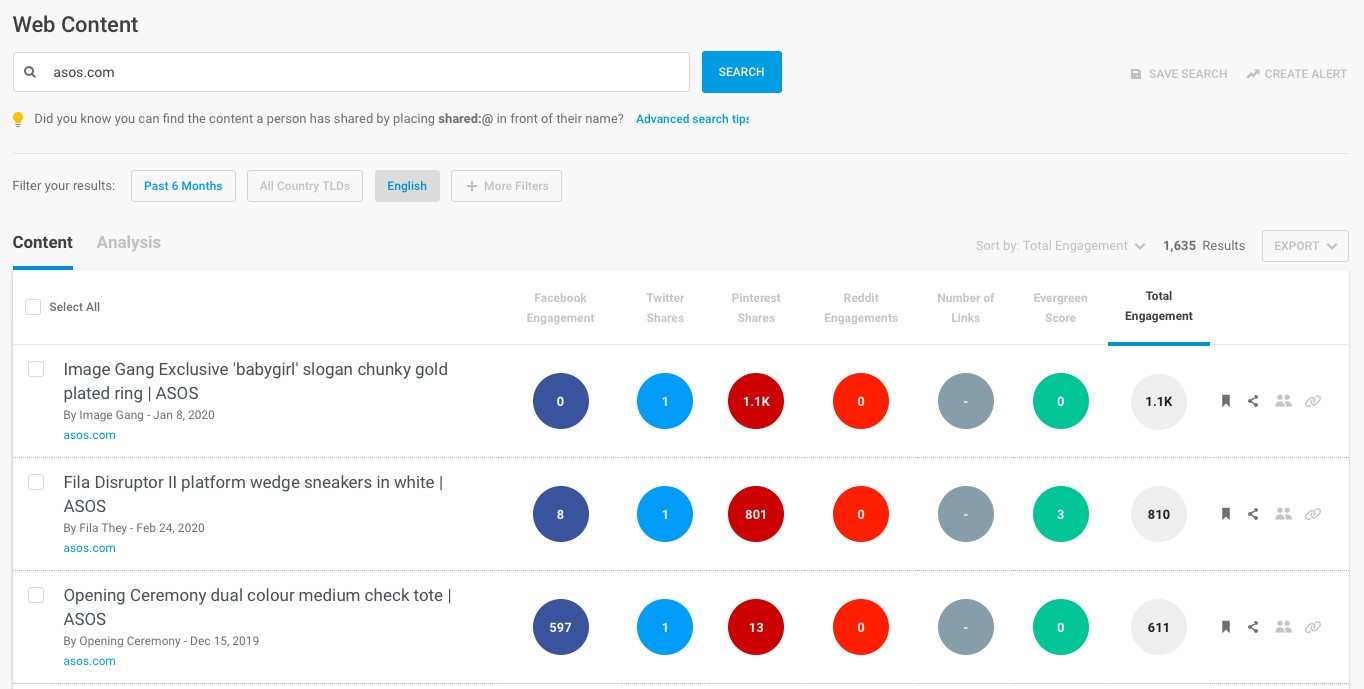Click the Pinterest shares 13 circle

[756, 627]
